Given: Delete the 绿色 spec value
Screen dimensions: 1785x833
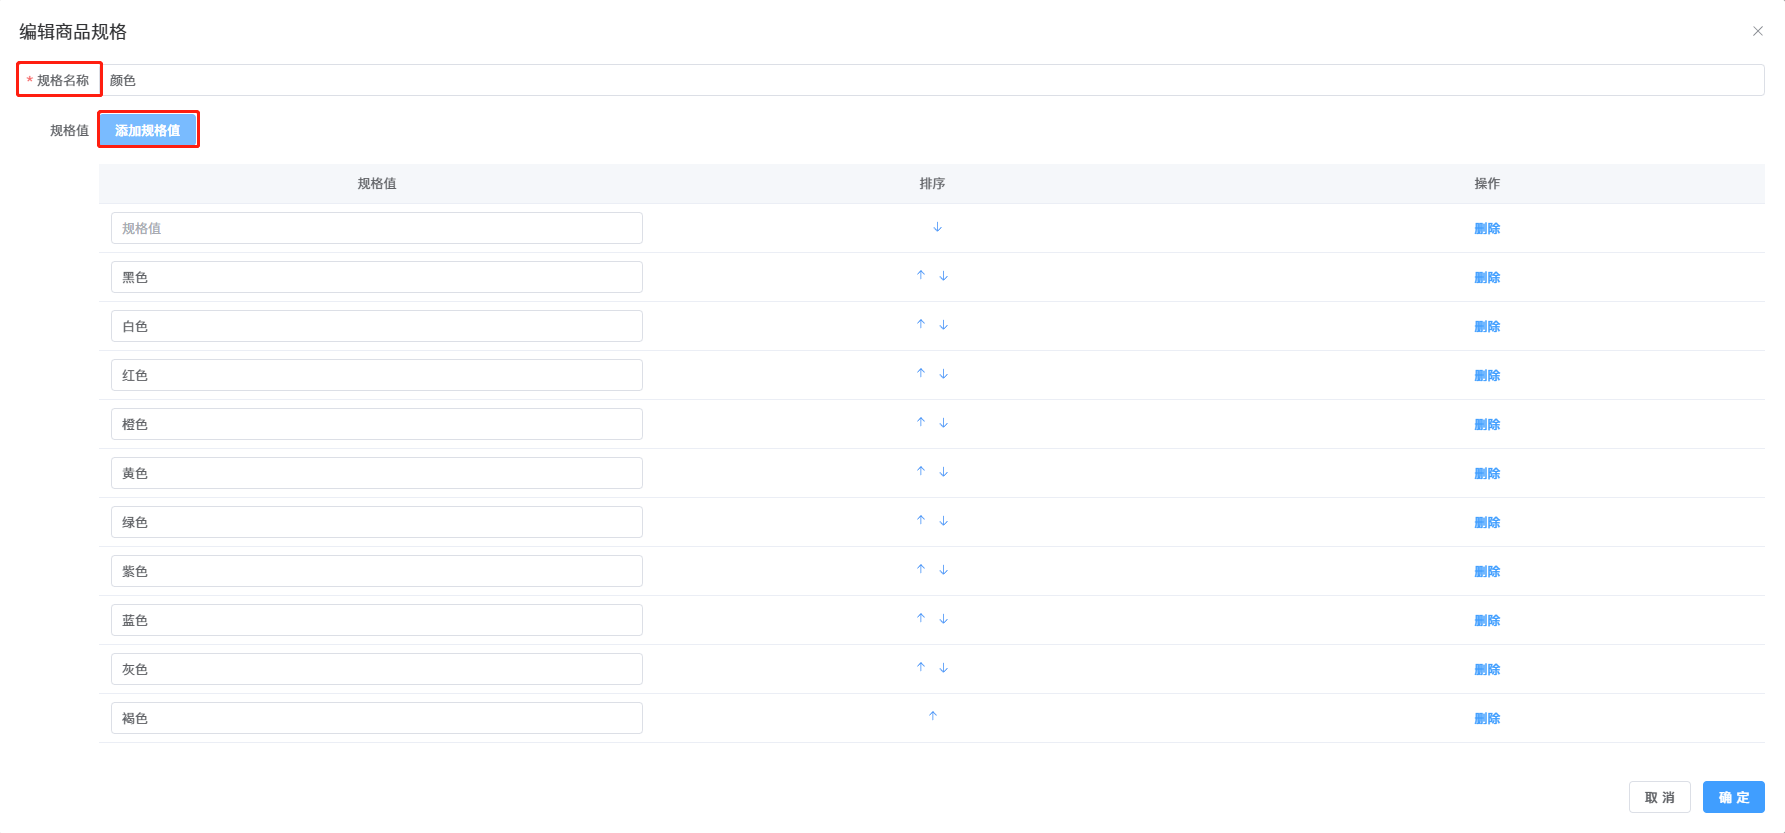Looking at the screenshot, I should point(1486,522).
